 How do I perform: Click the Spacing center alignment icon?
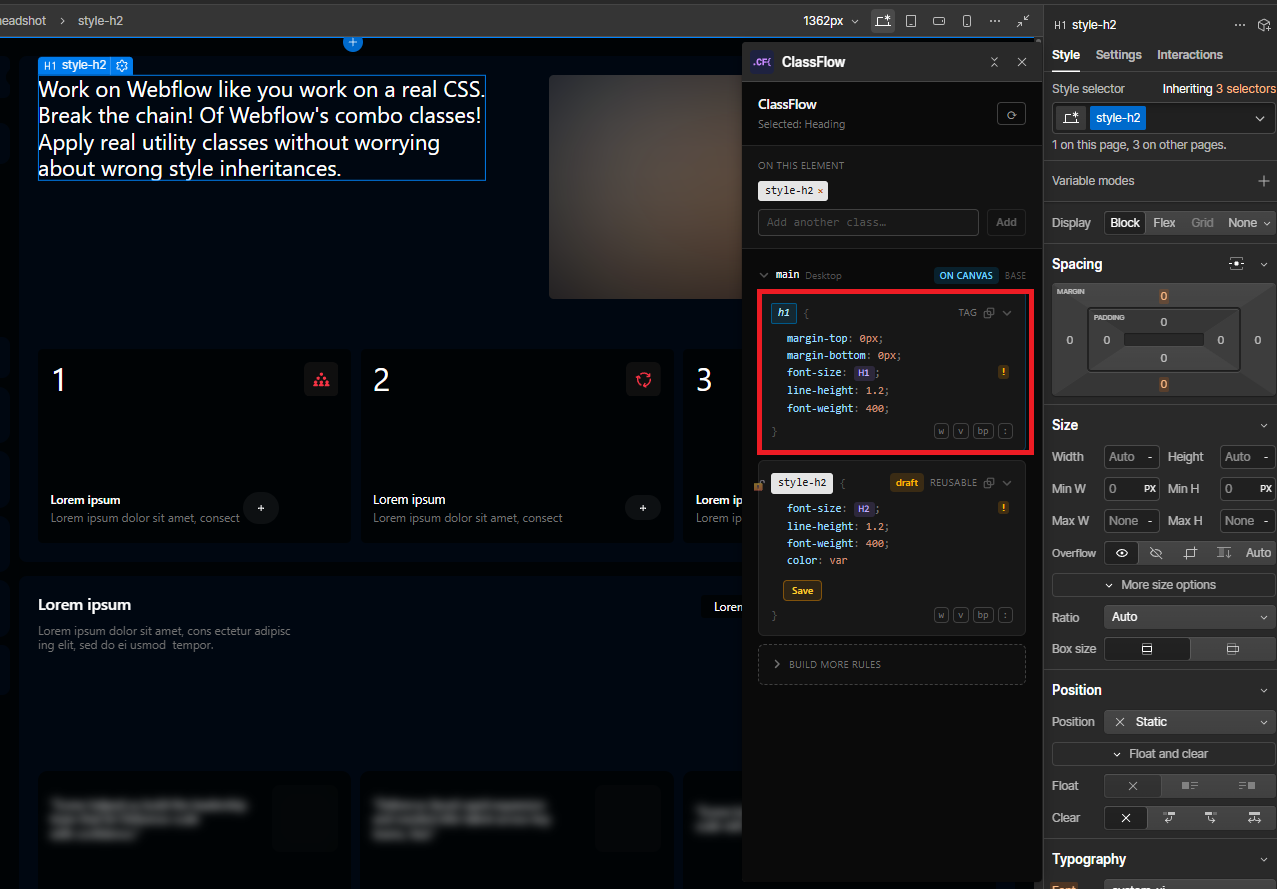[x=1237, y=264]
